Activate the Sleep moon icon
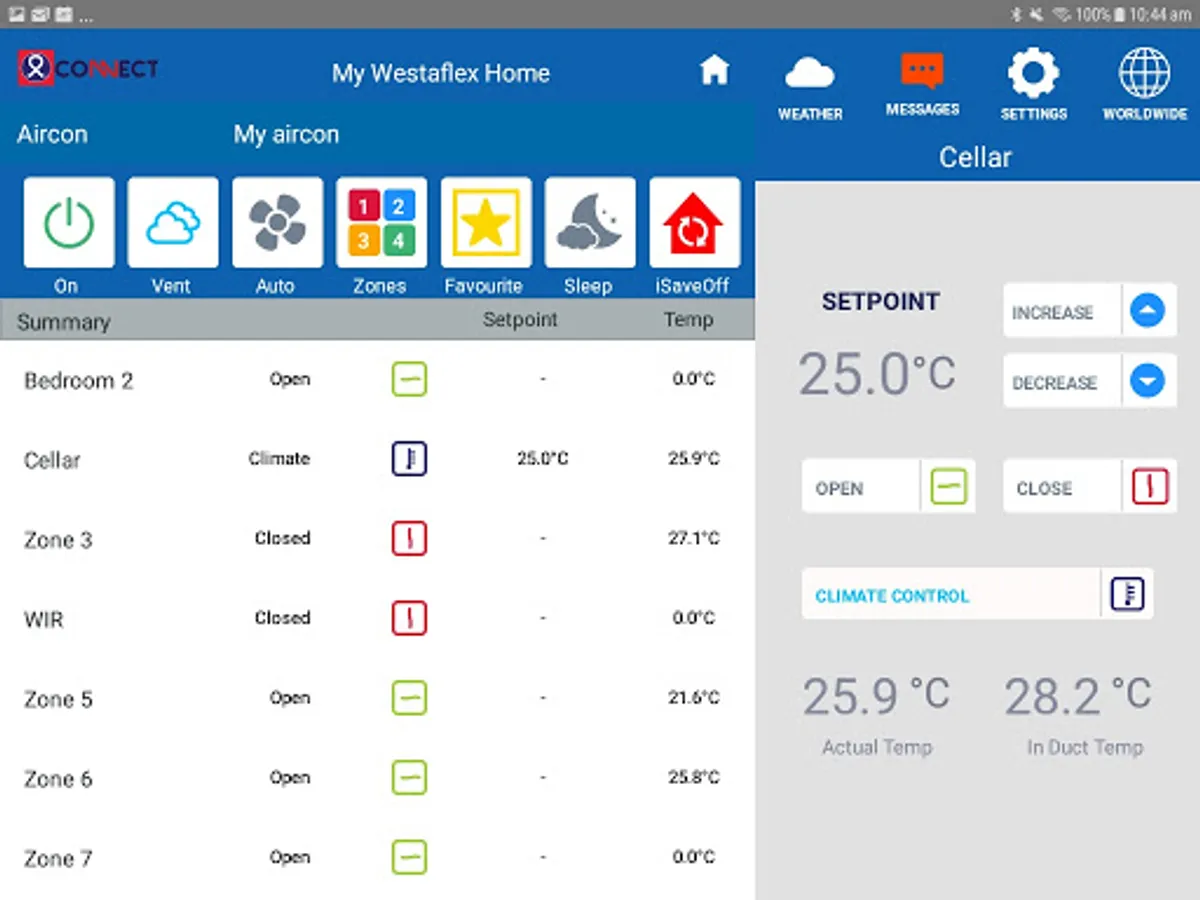The width and height of the screenshot is (1200, 900). (590, 222)
